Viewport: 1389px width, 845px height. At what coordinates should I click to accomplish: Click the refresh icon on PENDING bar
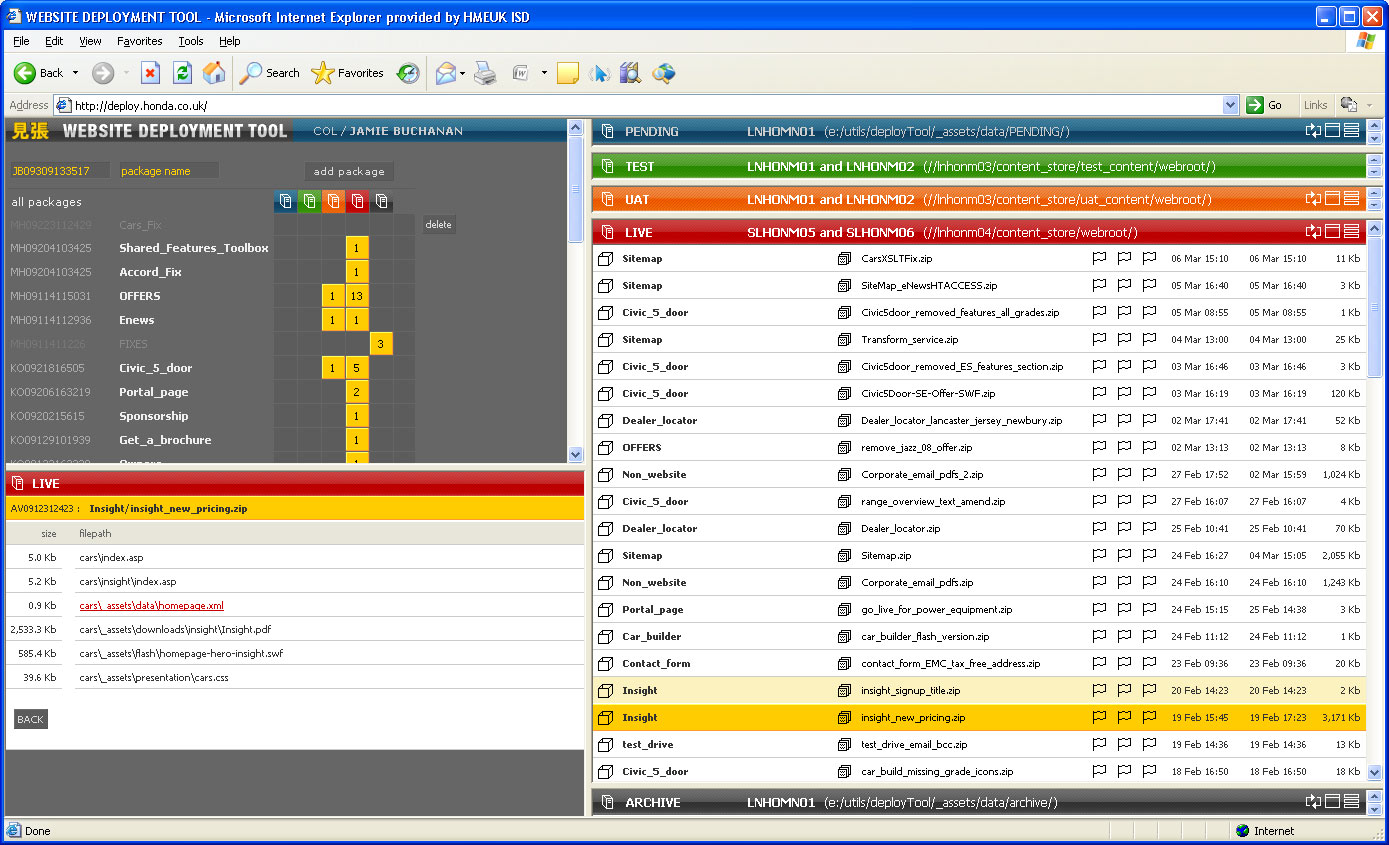coord(1313,131)
